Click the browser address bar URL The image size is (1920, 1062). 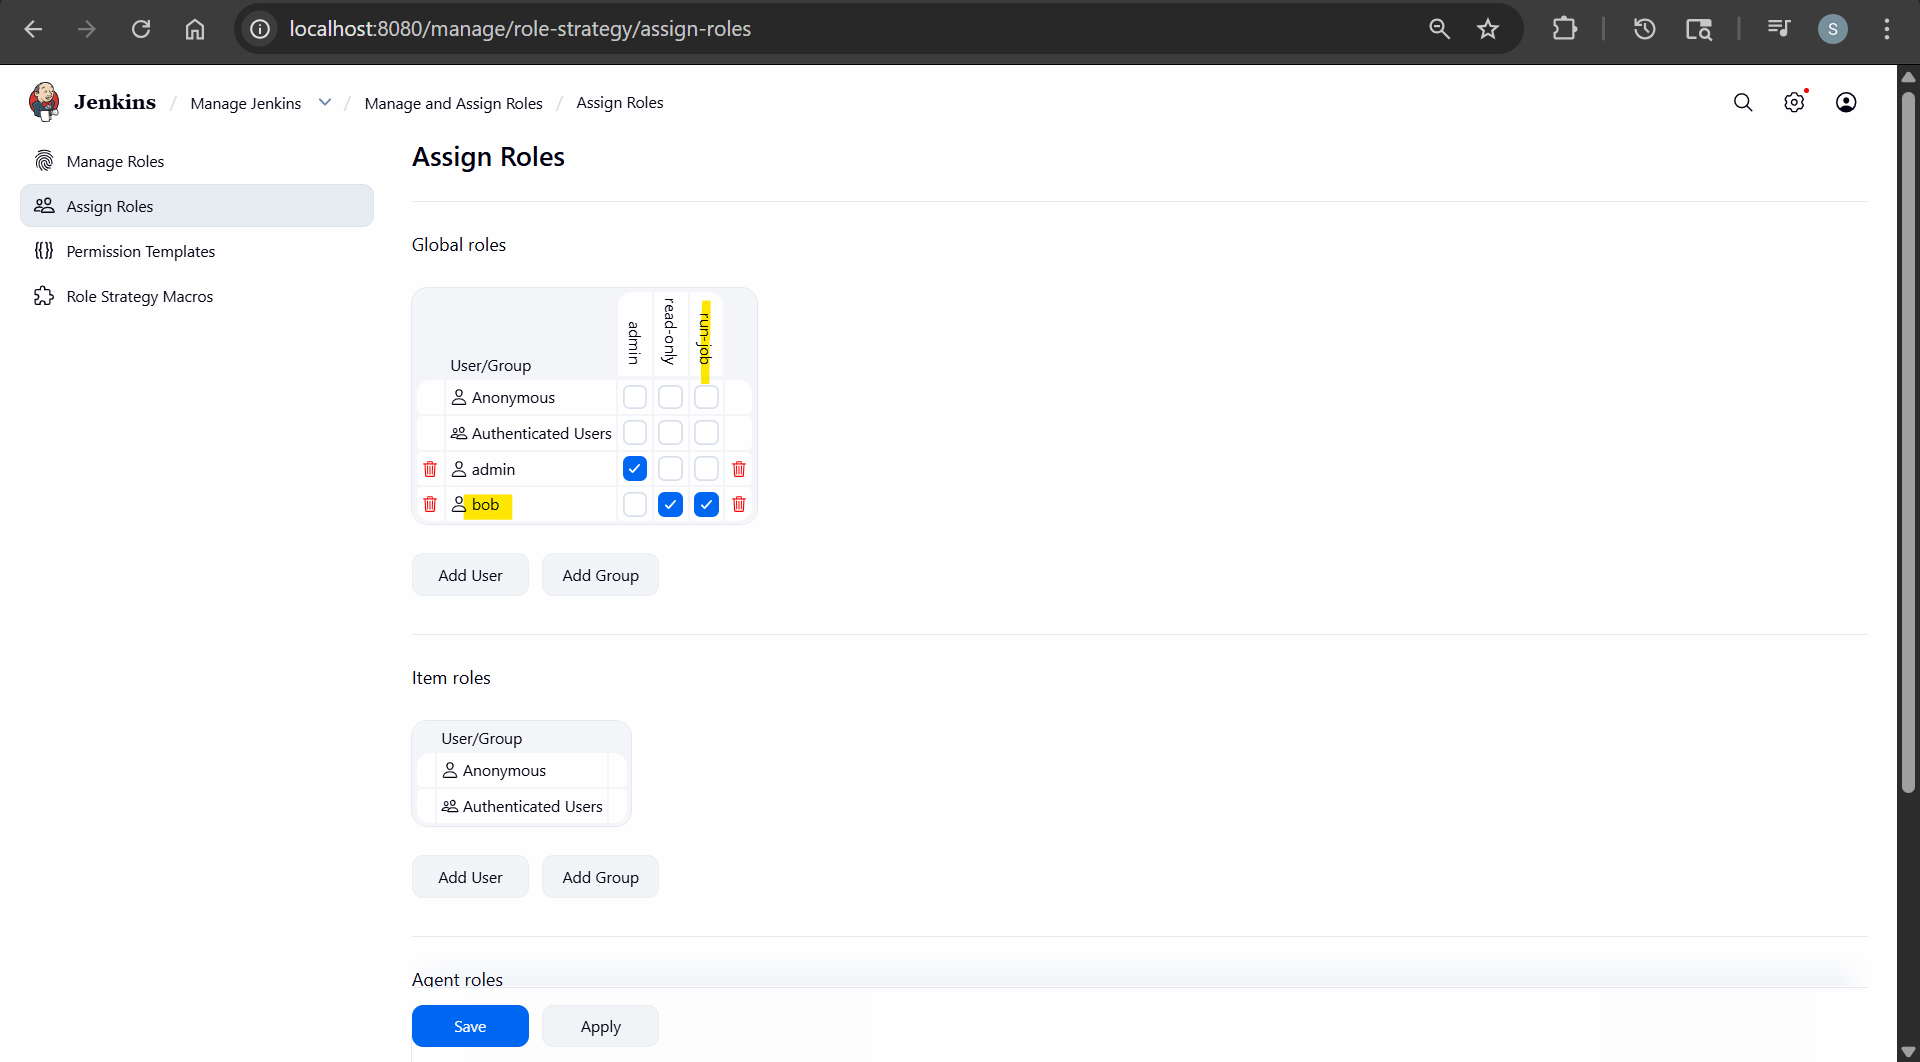point(520,29)
